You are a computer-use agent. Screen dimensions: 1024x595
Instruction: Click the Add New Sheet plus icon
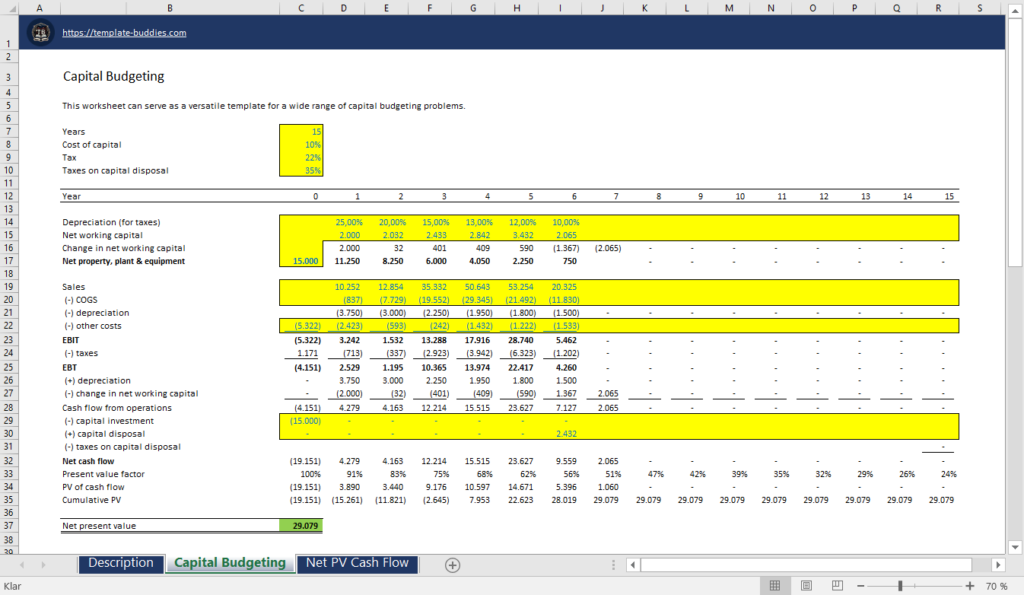(452, 565)
